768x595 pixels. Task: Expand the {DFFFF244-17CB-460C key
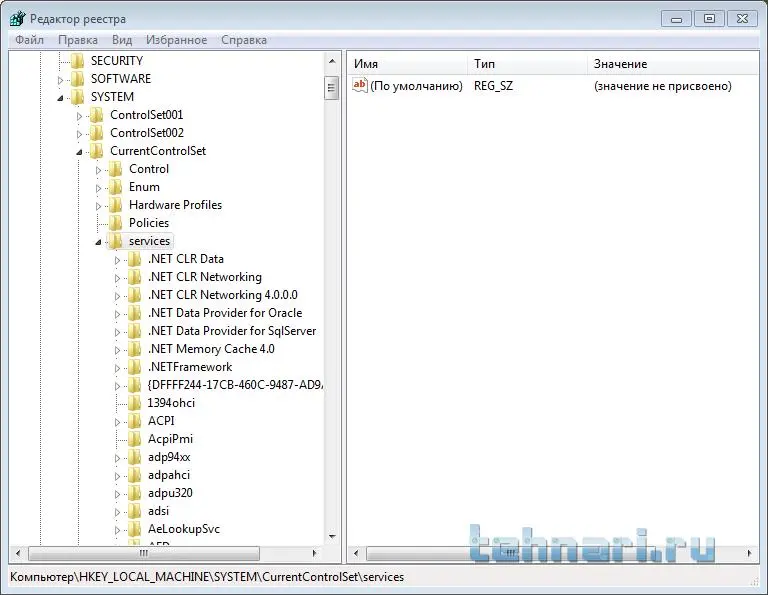coord(118,386)
